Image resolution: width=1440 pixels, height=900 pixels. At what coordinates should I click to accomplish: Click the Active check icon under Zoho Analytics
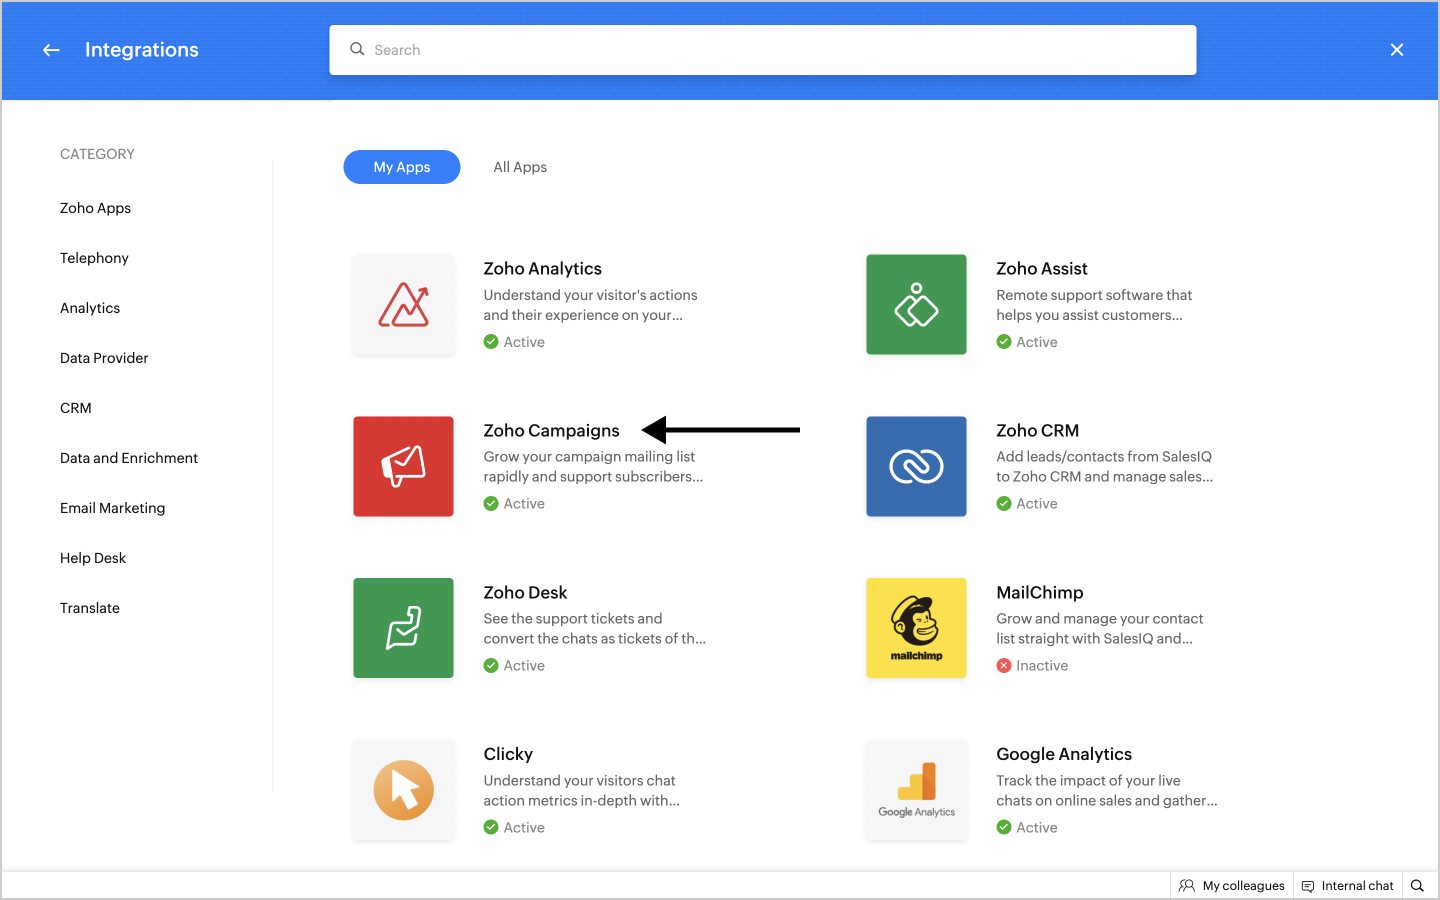(491, 342)
